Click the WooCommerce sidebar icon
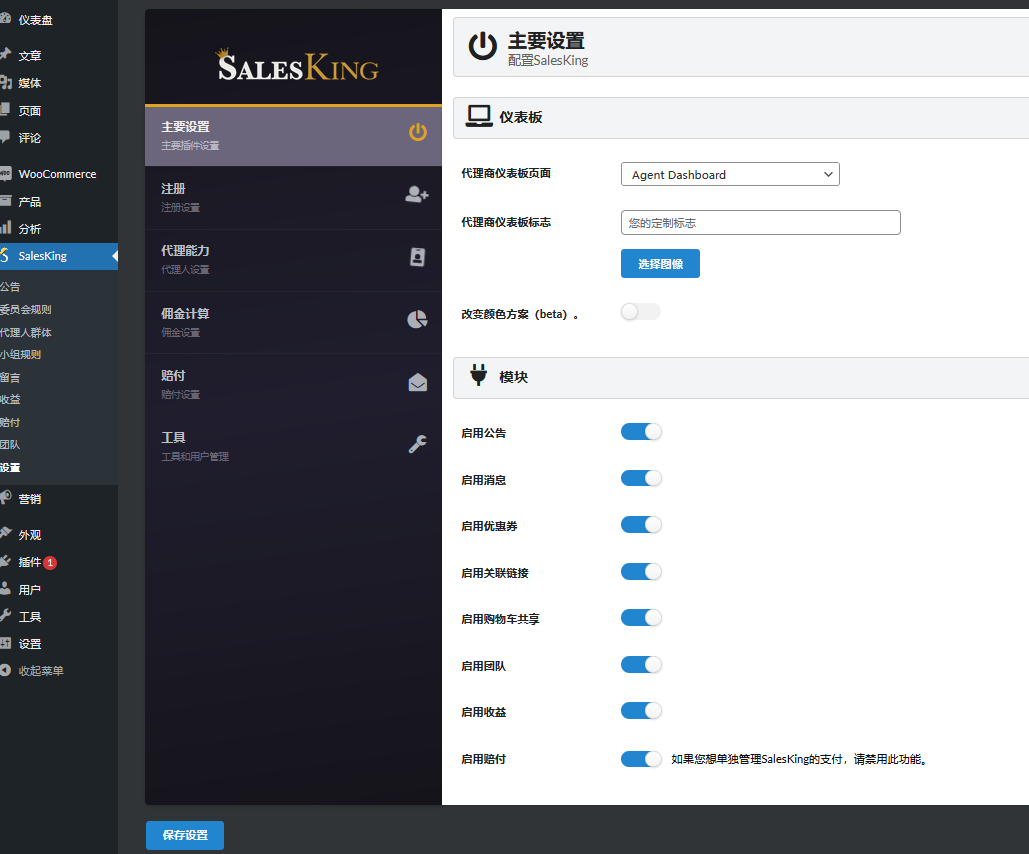This screenshot has width=1029, height=854. coord(5,173)
